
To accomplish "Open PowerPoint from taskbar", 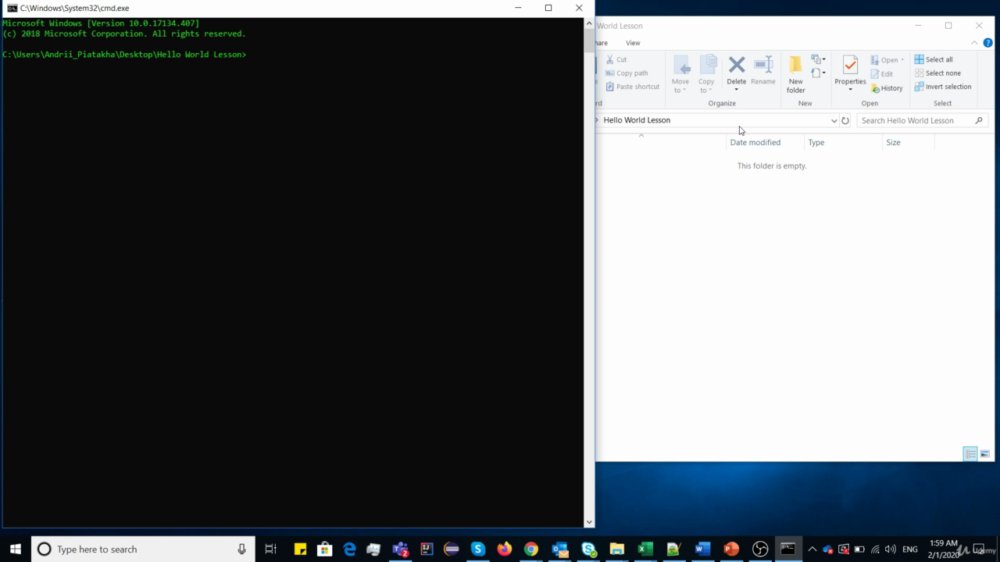I will (x=731, y=549).
